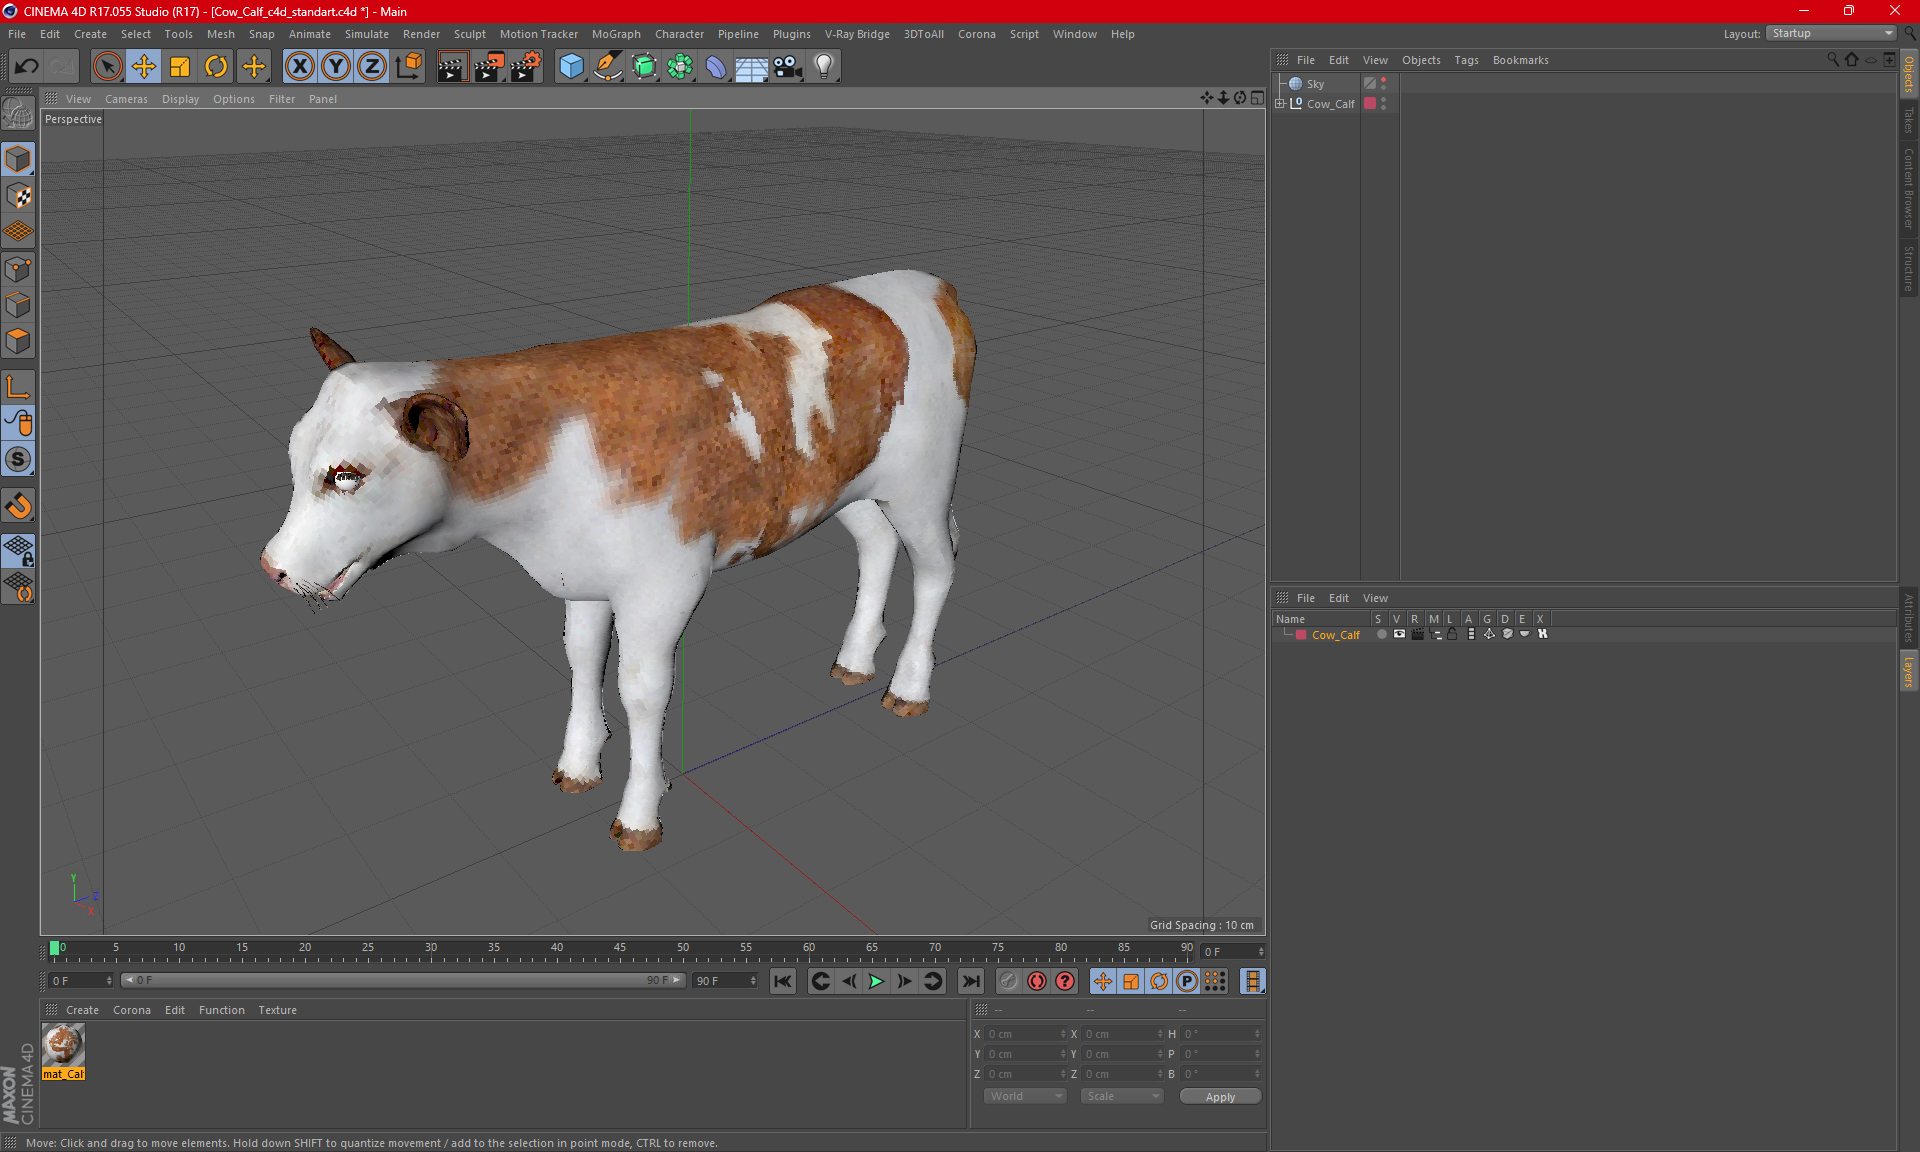Screen dimensions: 1920x1152
Task: Click the Object Manager search icon
Action: click(1832, 60)
